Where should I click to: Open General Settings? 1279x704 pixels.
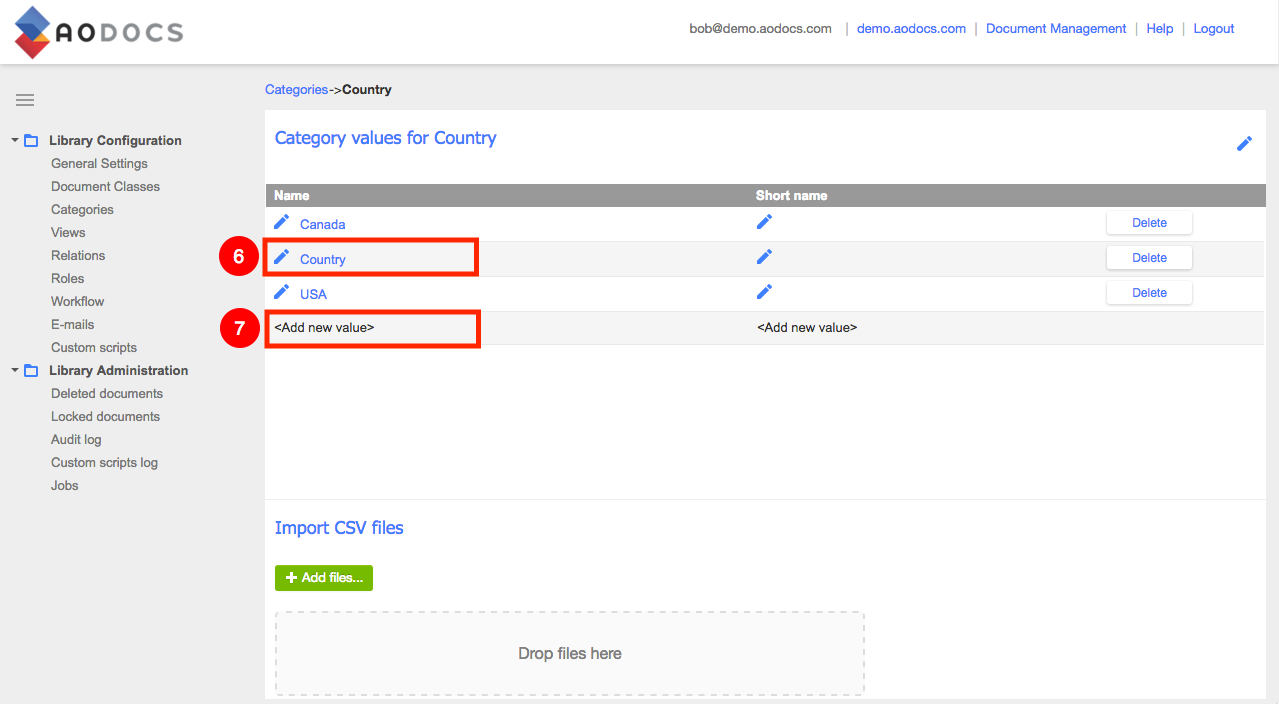[99, 164]
